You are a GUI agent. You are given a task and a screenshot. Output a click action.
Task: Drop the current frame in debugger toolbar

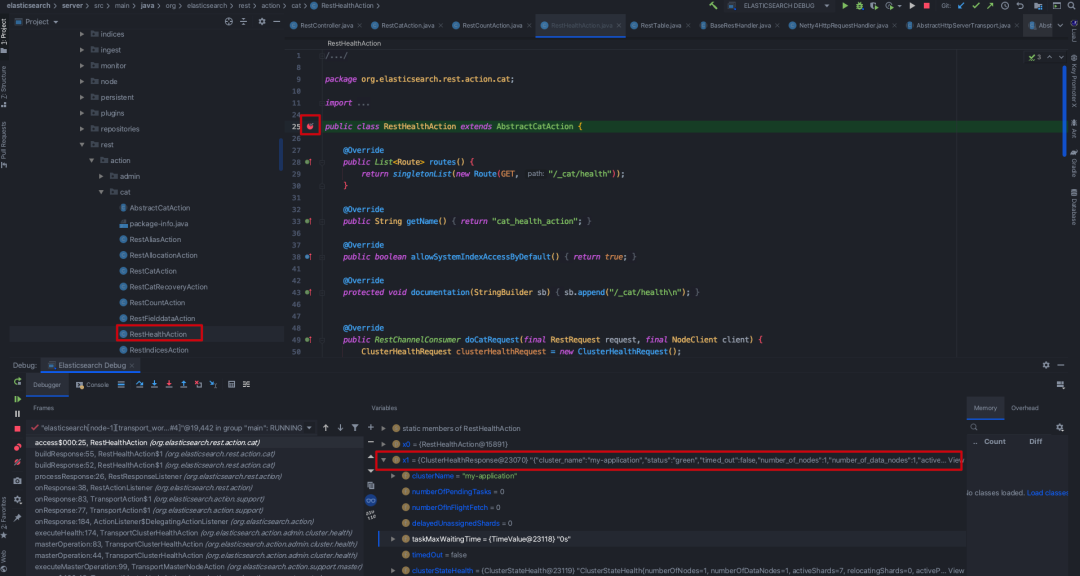pos(198,384)
